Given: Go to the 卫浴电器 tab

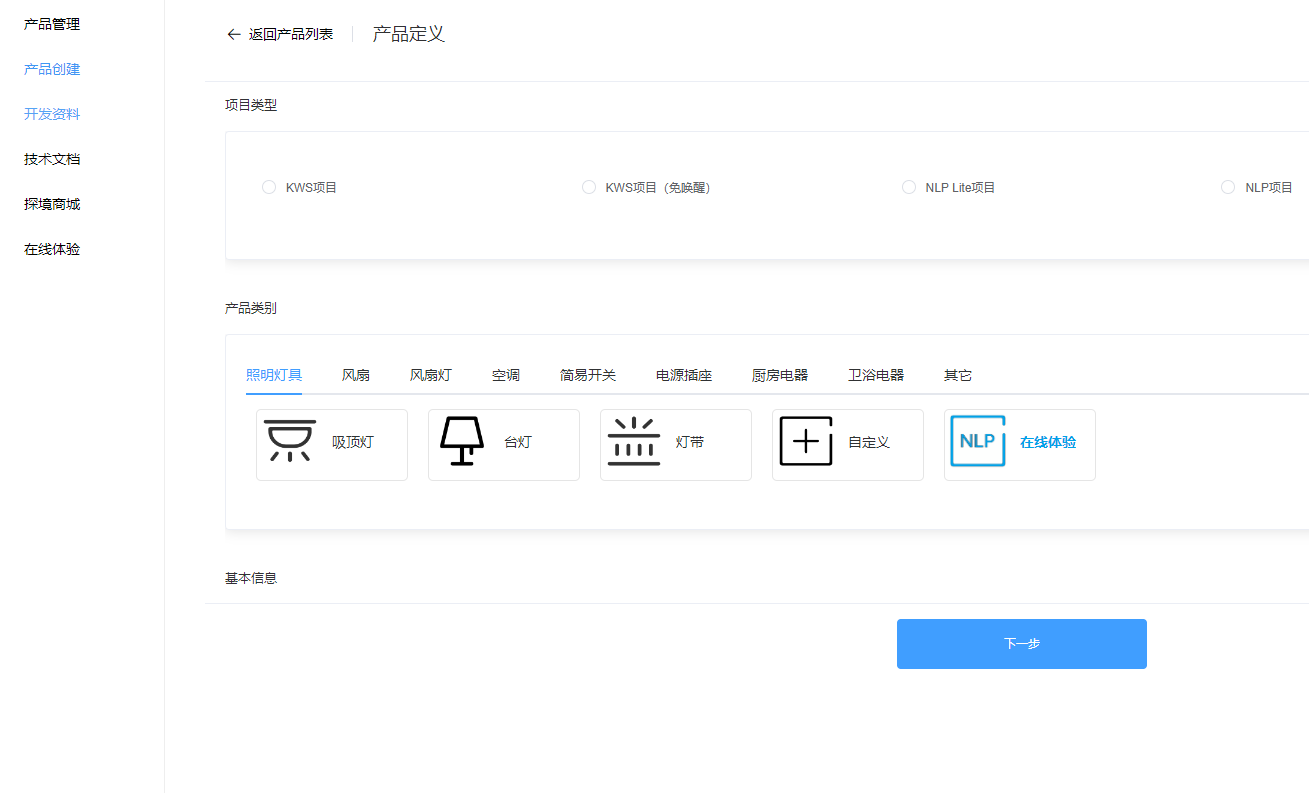Looking at the screenshot, I should click(876, 375).
